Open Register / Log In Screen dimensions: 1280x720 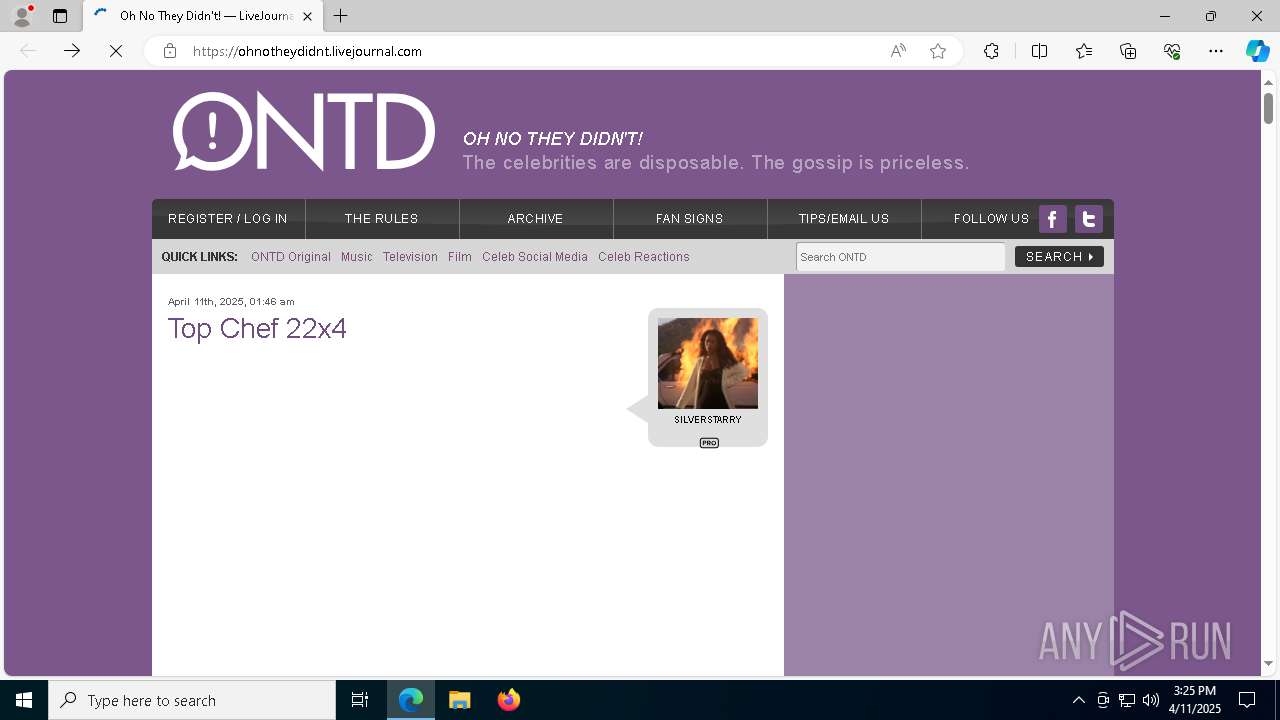pyautogui.click(x=228, y=219)
